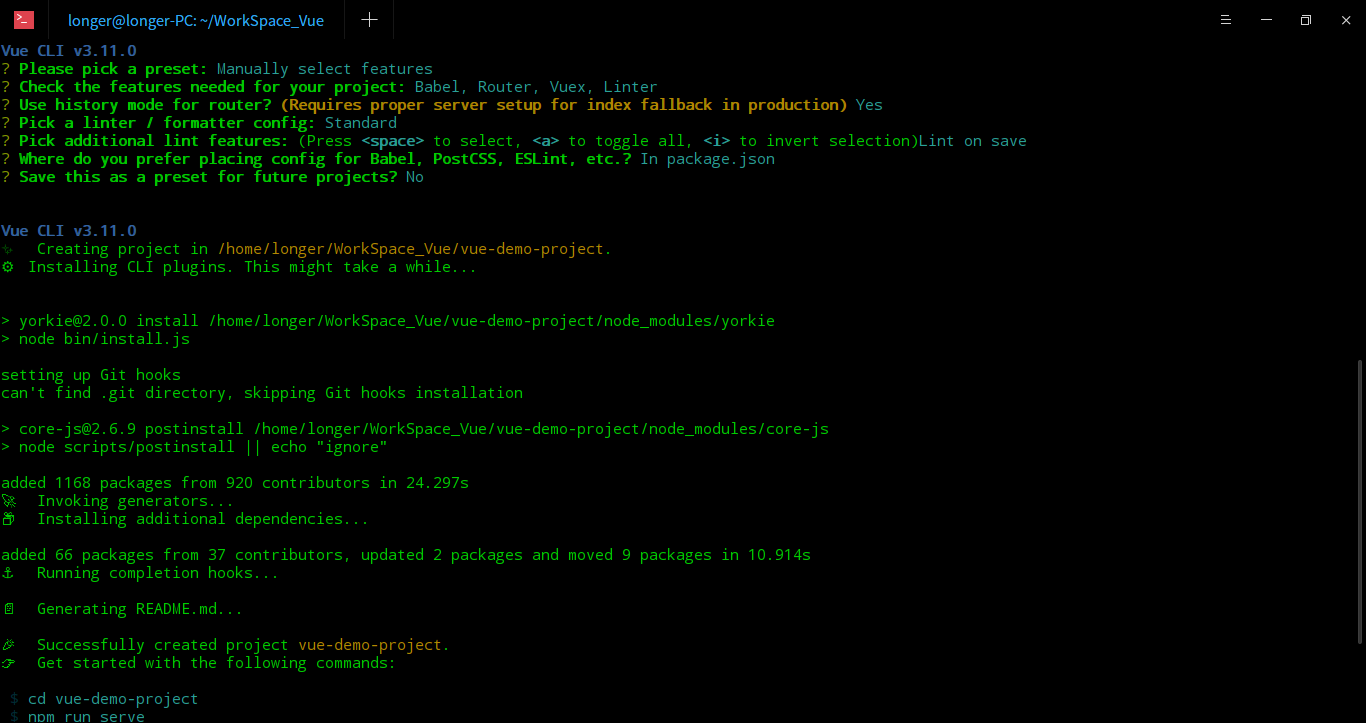Click 'Use history mode for router?' prompt

145,105
